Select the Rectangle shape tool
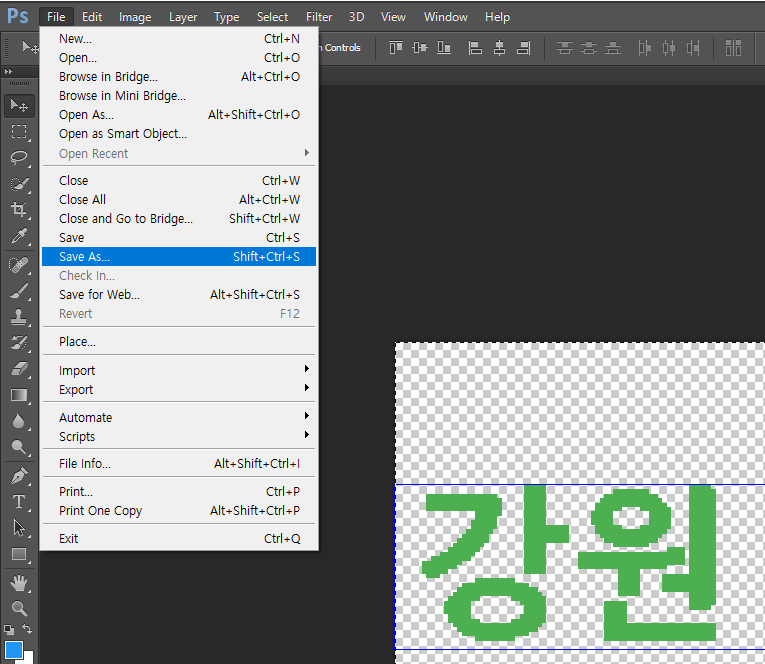Image resolution: width=765 pixels, height=664 pixels. click(x=19, y=554)
